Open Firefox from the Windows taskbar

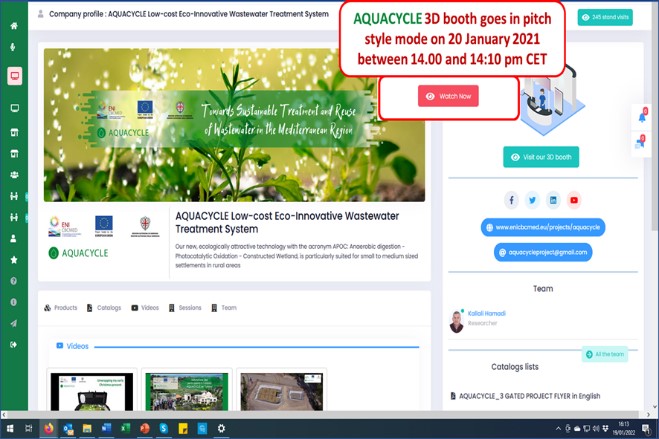[x=47, y=428]
